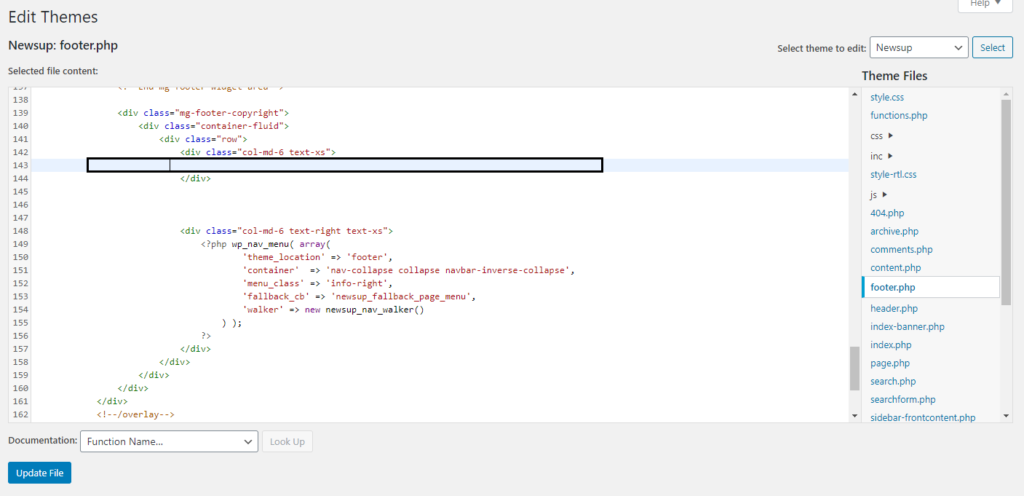Expand the css folder arrow
1024x496 pixels.
point(891,136)
